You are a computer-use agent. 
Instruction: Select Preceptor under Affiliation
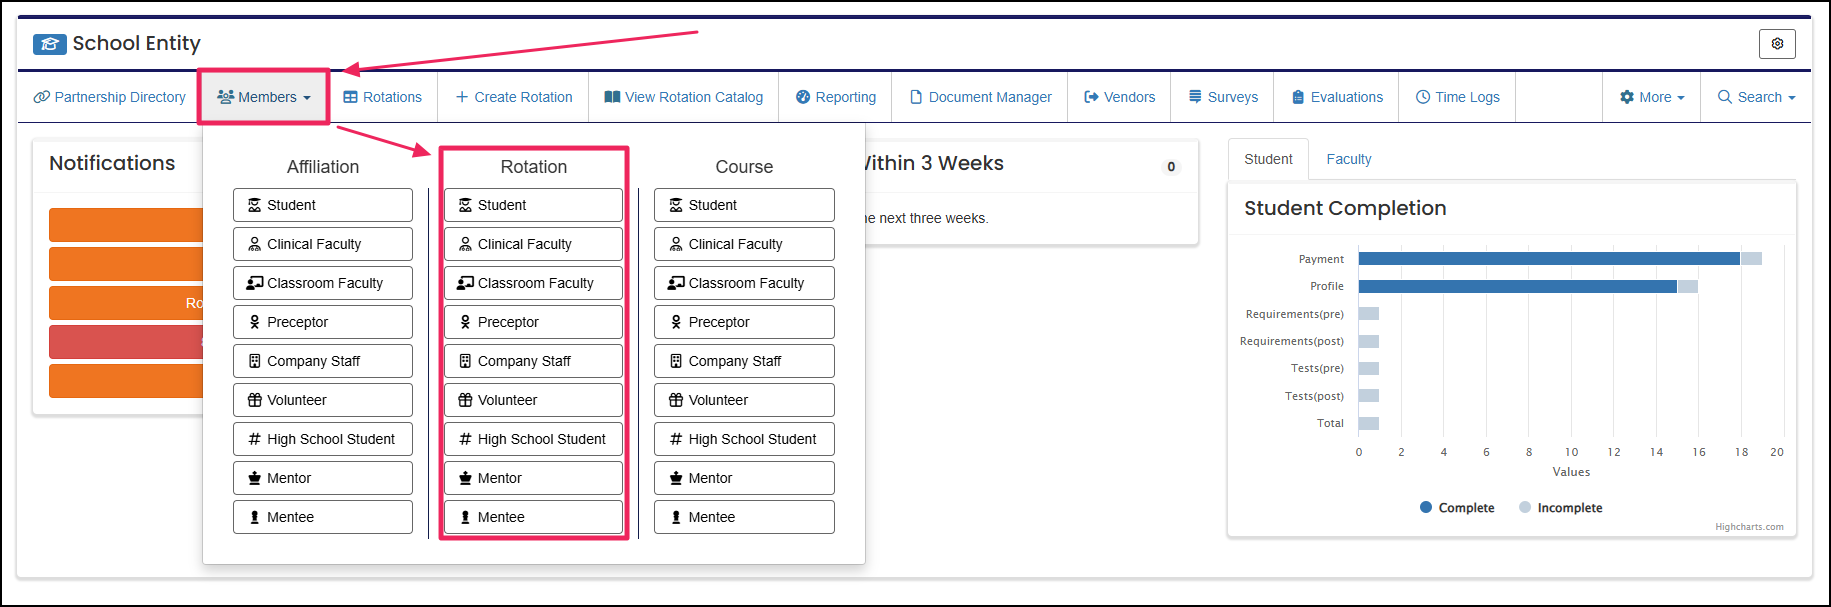pos(323,322)
